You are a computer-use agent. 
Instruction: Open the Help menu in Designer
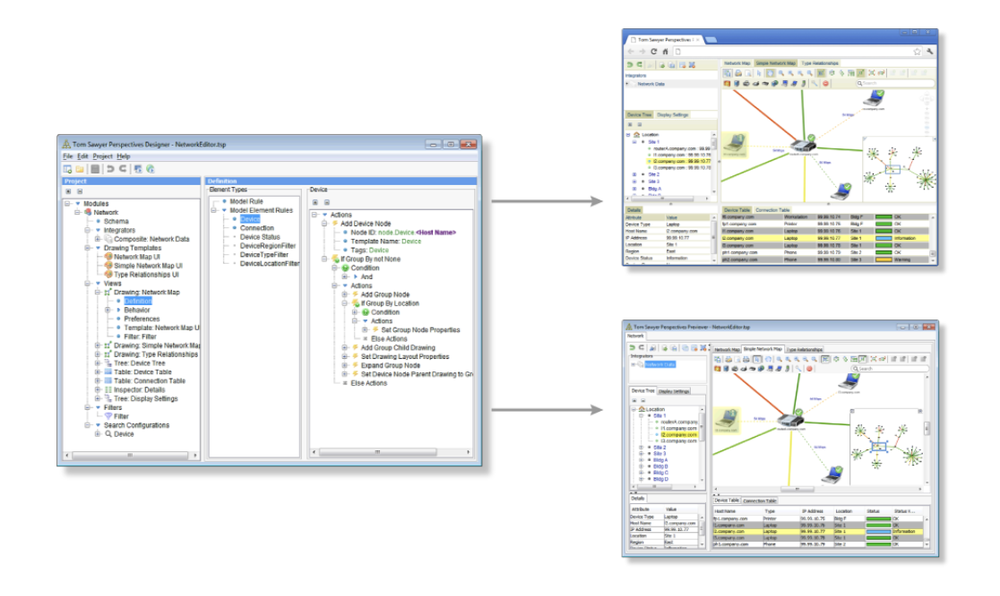[124, 156]
